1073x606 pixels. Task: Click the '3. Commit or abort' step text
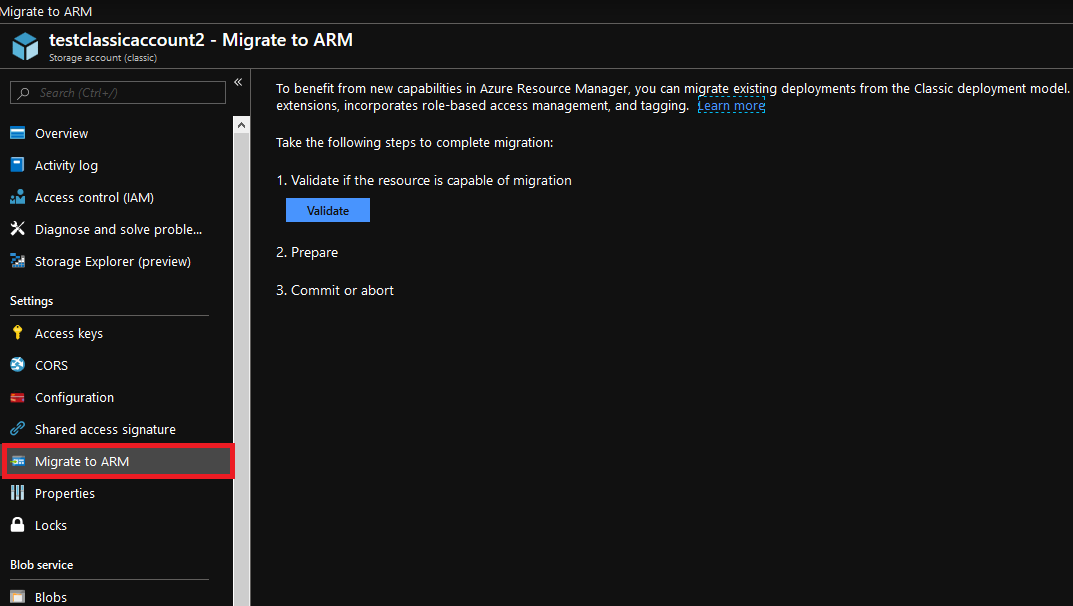click(335, 290)
